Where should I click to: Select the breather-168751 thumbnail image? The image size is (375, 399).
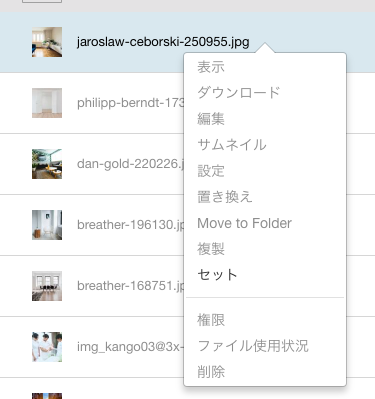point(47,286)
